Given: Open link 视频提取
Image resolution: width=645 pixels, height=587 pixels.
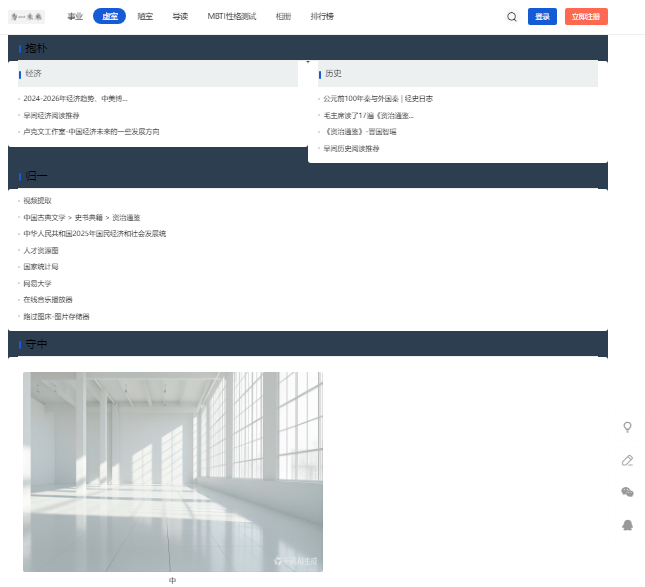Looking at the screenshot, I should click(37, 201).
